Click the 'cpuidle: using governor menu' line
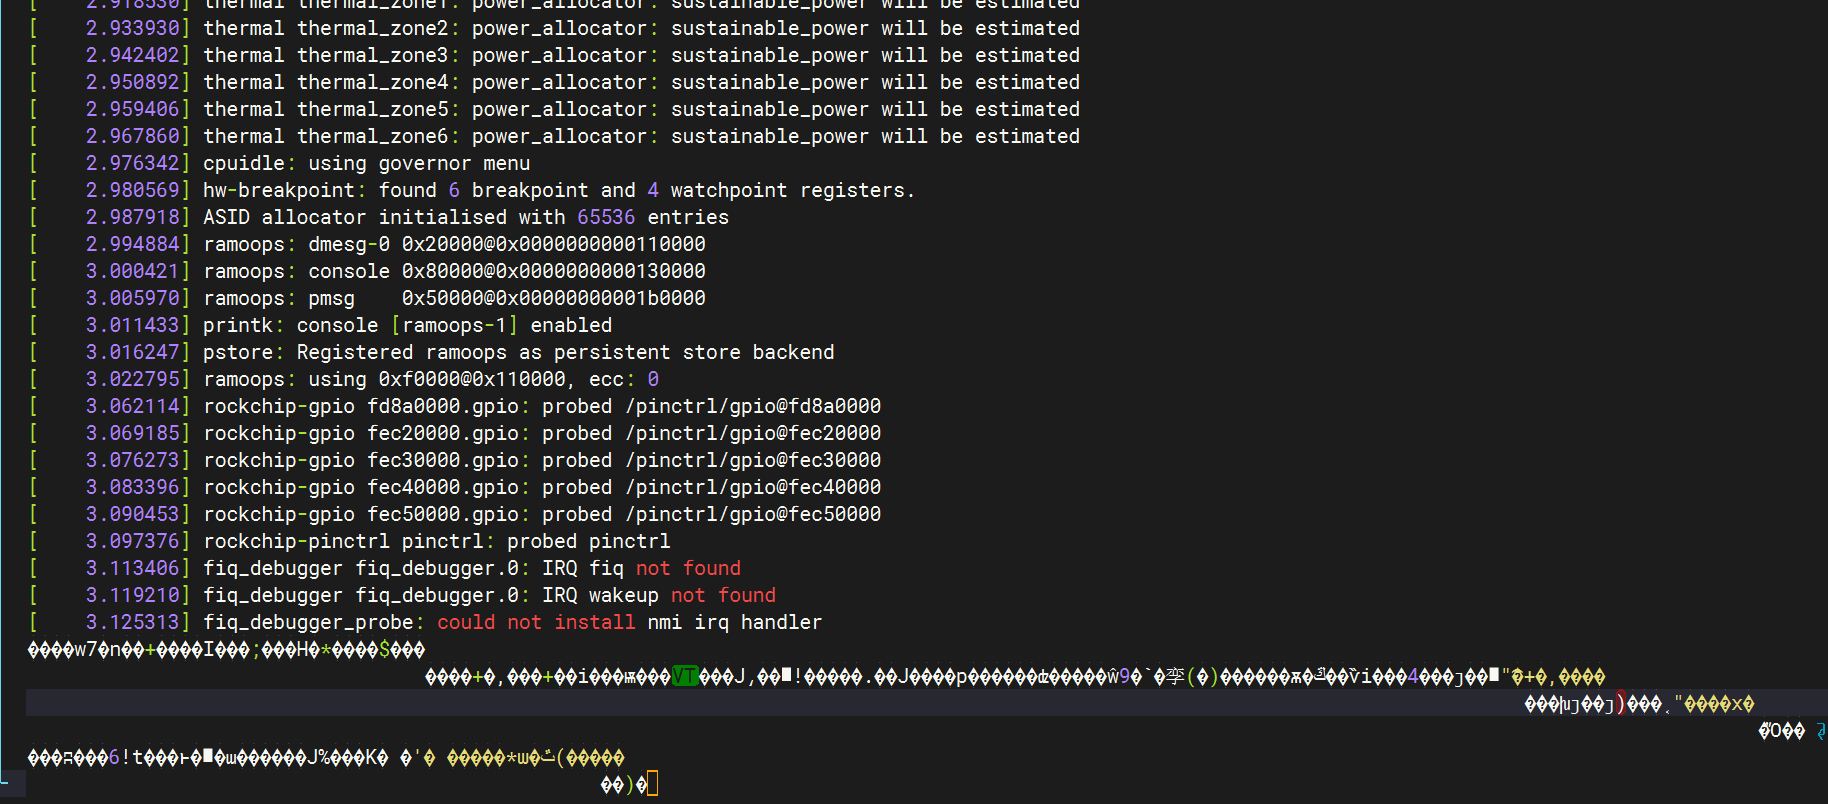 366,163
